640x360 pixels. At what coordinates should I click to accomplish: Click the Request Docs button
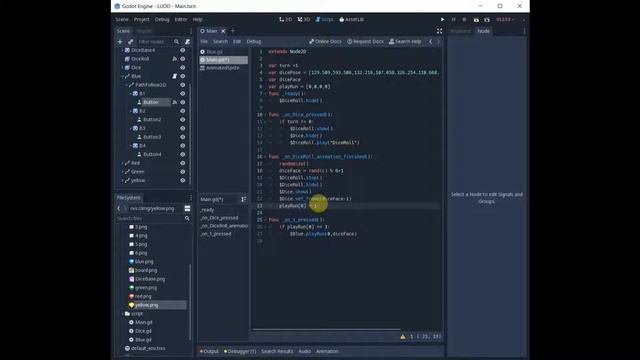[365, 41]
